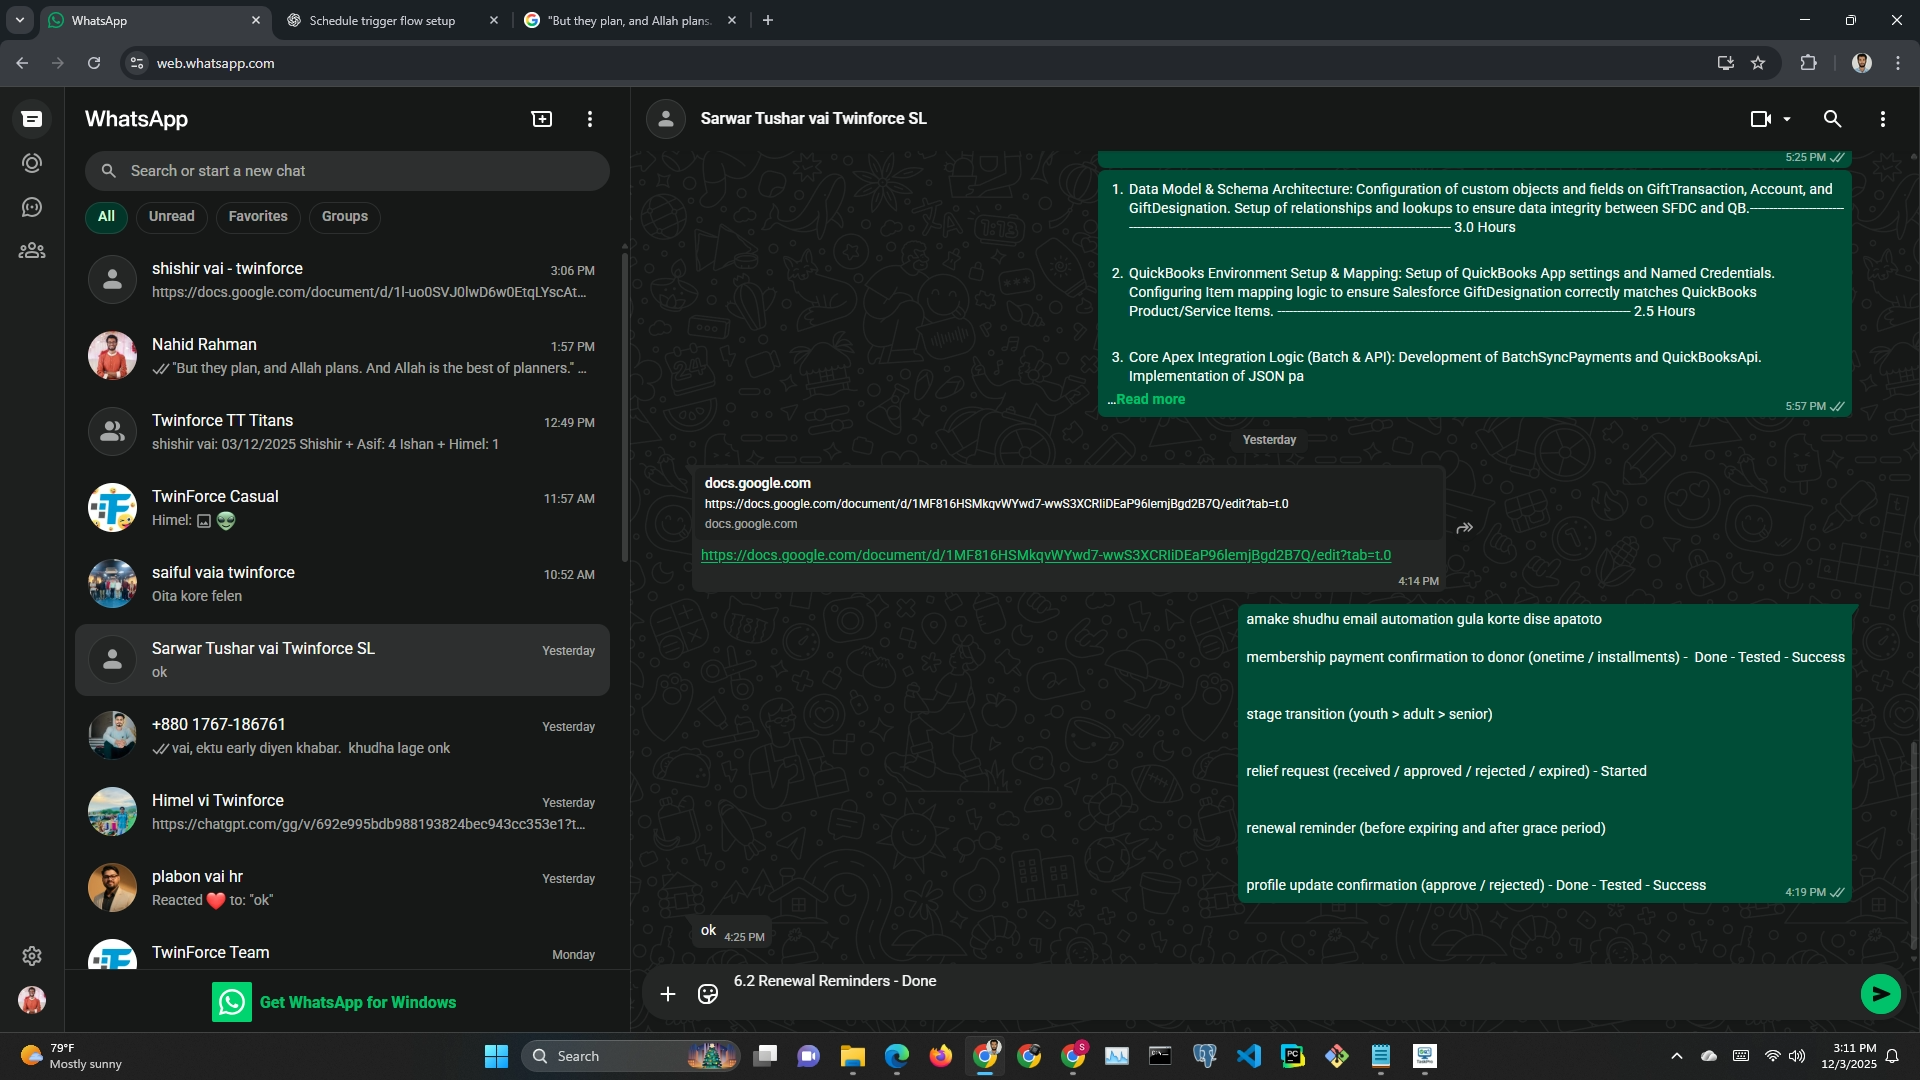Open the conversation three-dot menu
This screenshot has width=1920, height=1080.
point(1883,119)
